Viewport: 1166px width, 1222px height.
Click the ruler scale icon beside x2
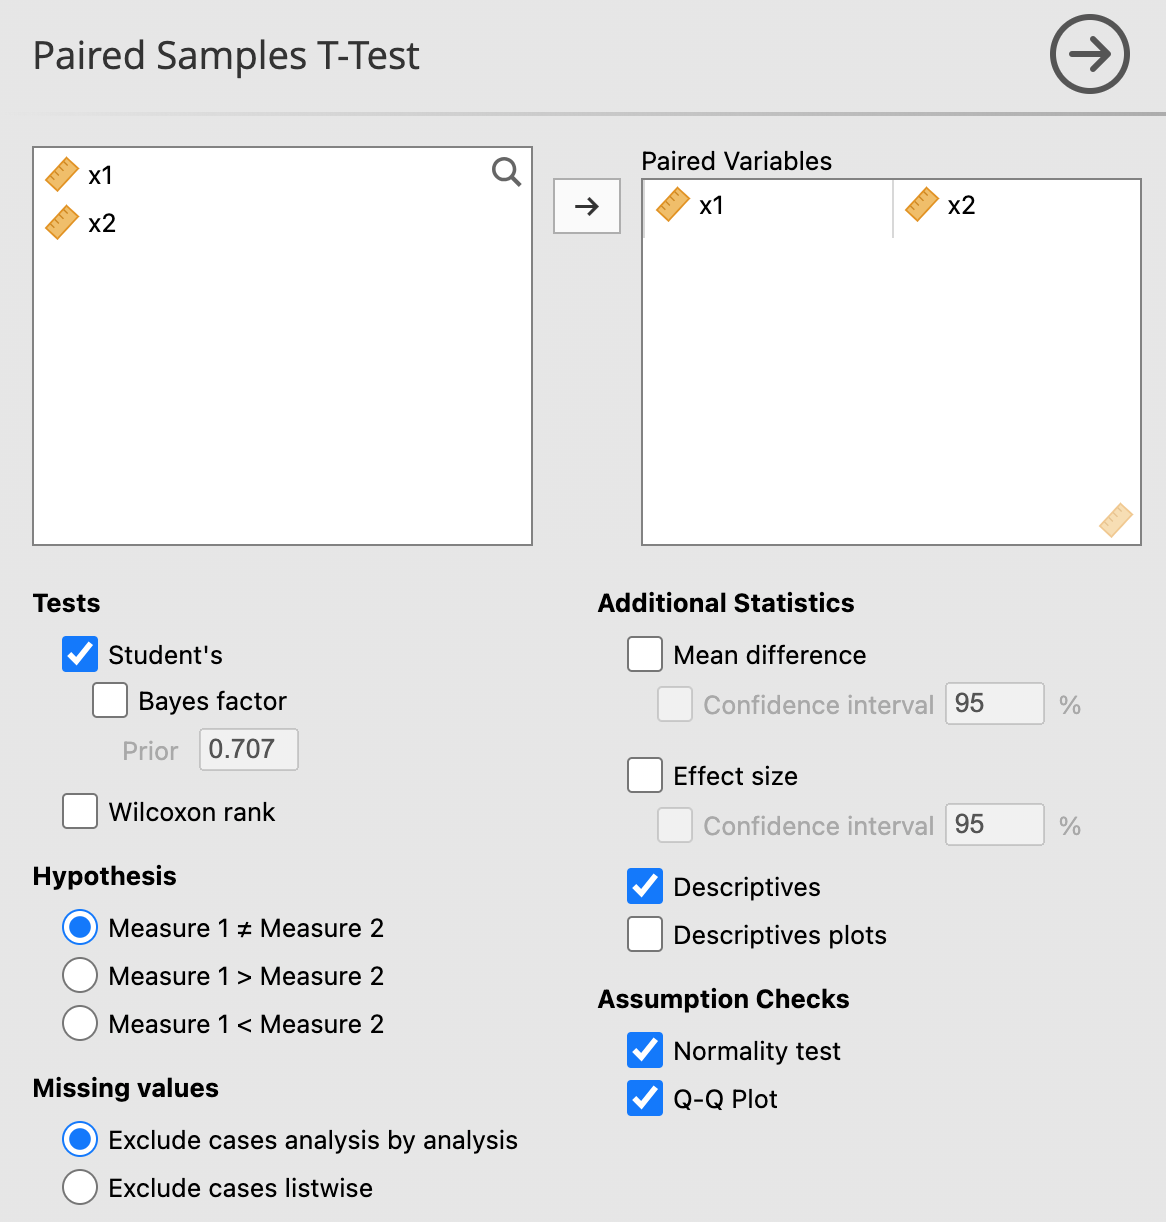(x=62, y=222)
